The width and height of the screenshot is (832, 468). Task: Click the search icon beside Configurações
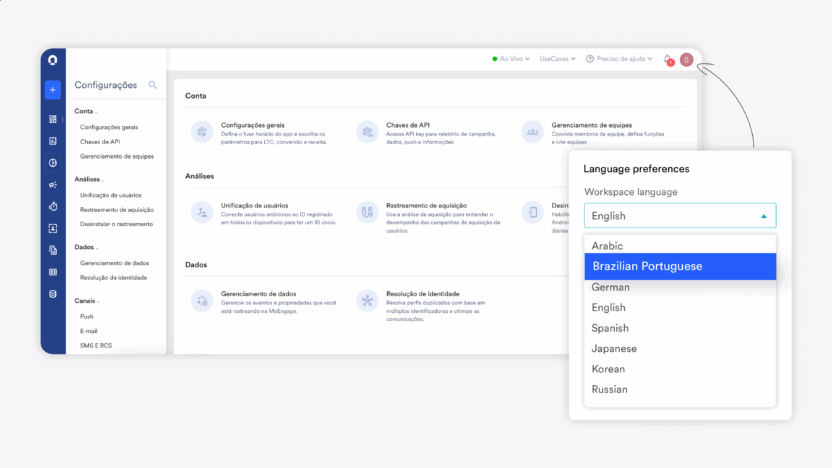tap(153, 85)
